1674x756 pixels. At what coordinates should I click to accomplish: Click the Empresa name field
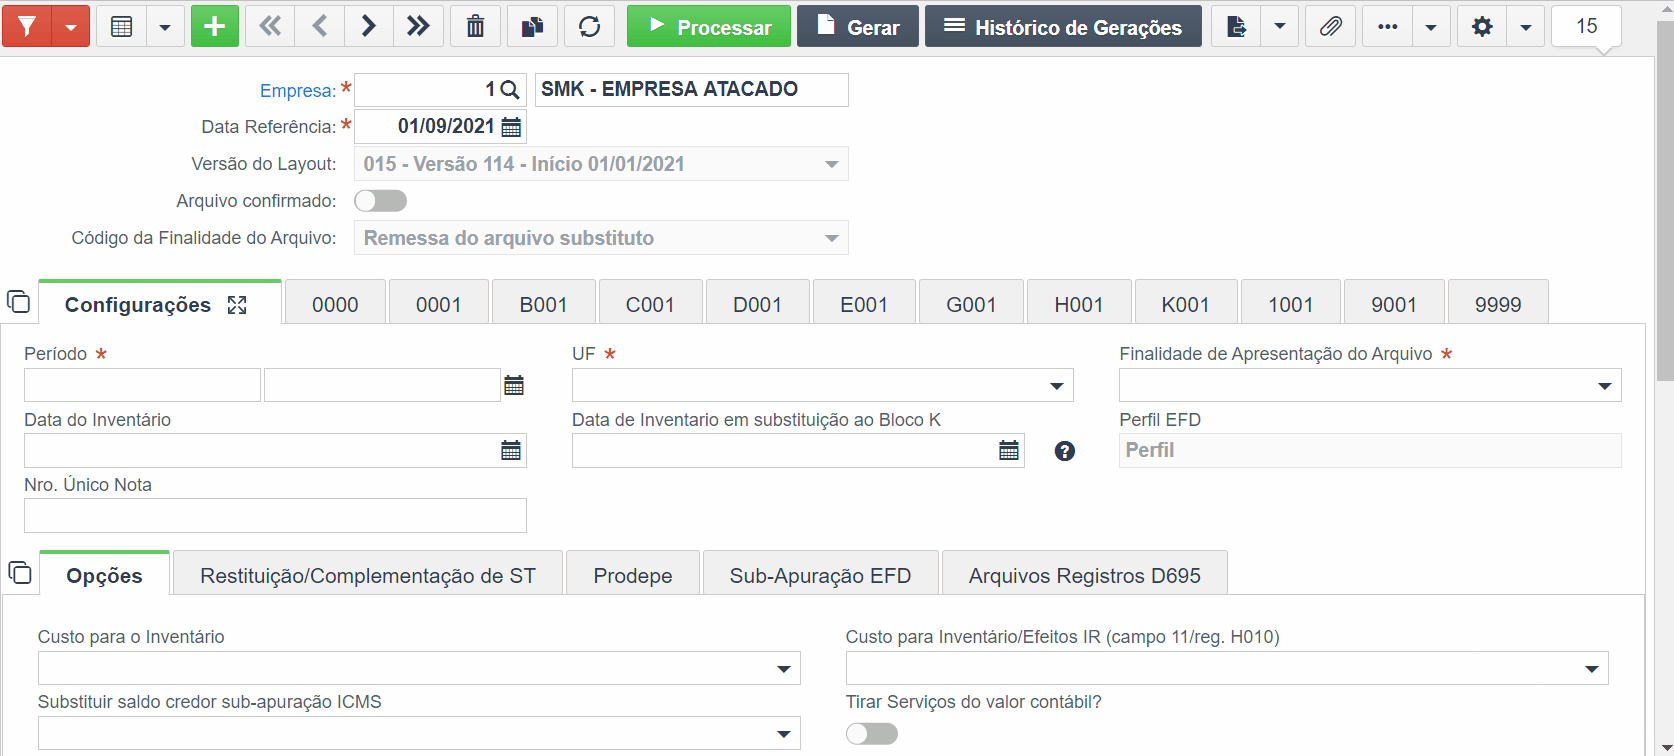(x=692, y=89)
